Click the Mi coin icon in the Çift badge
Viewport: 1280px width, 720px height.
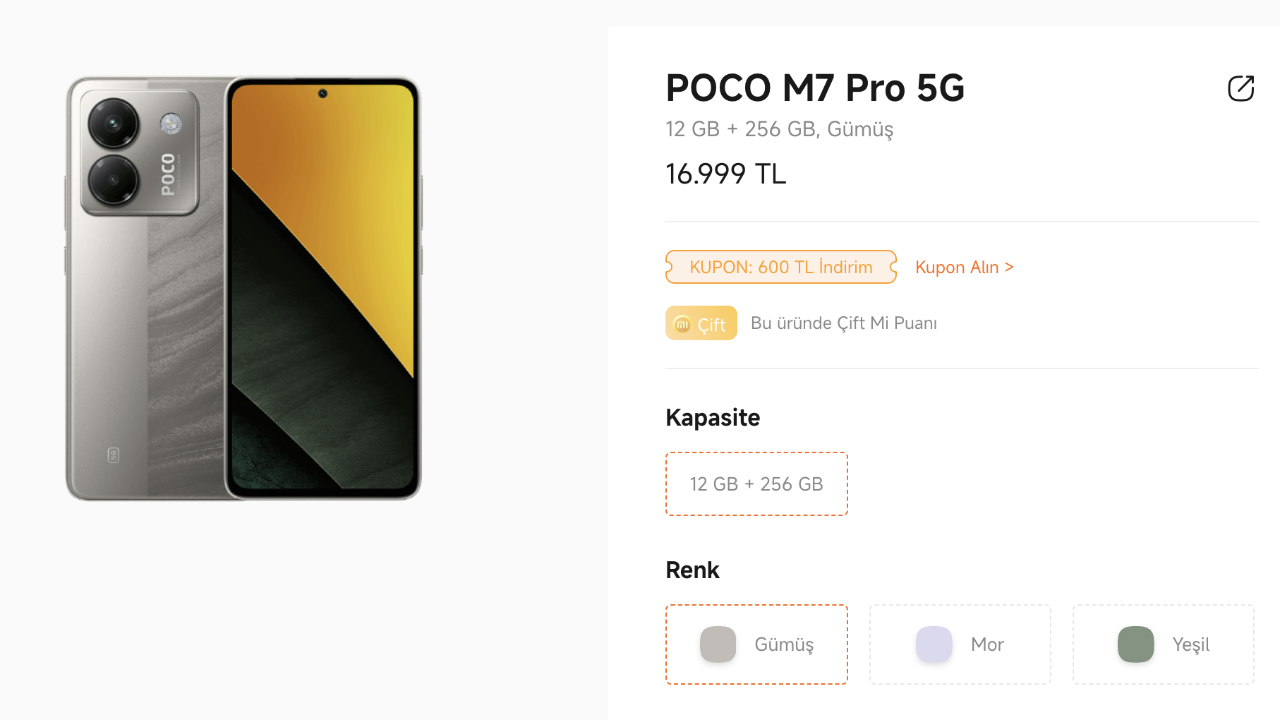pos(682,324)
